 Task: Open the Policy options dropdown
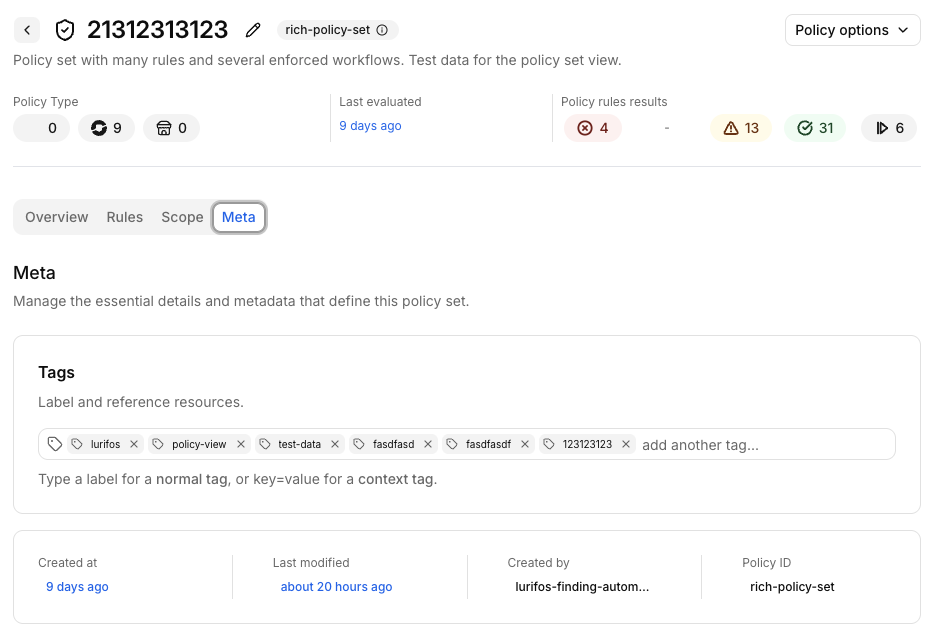[852, 30]
